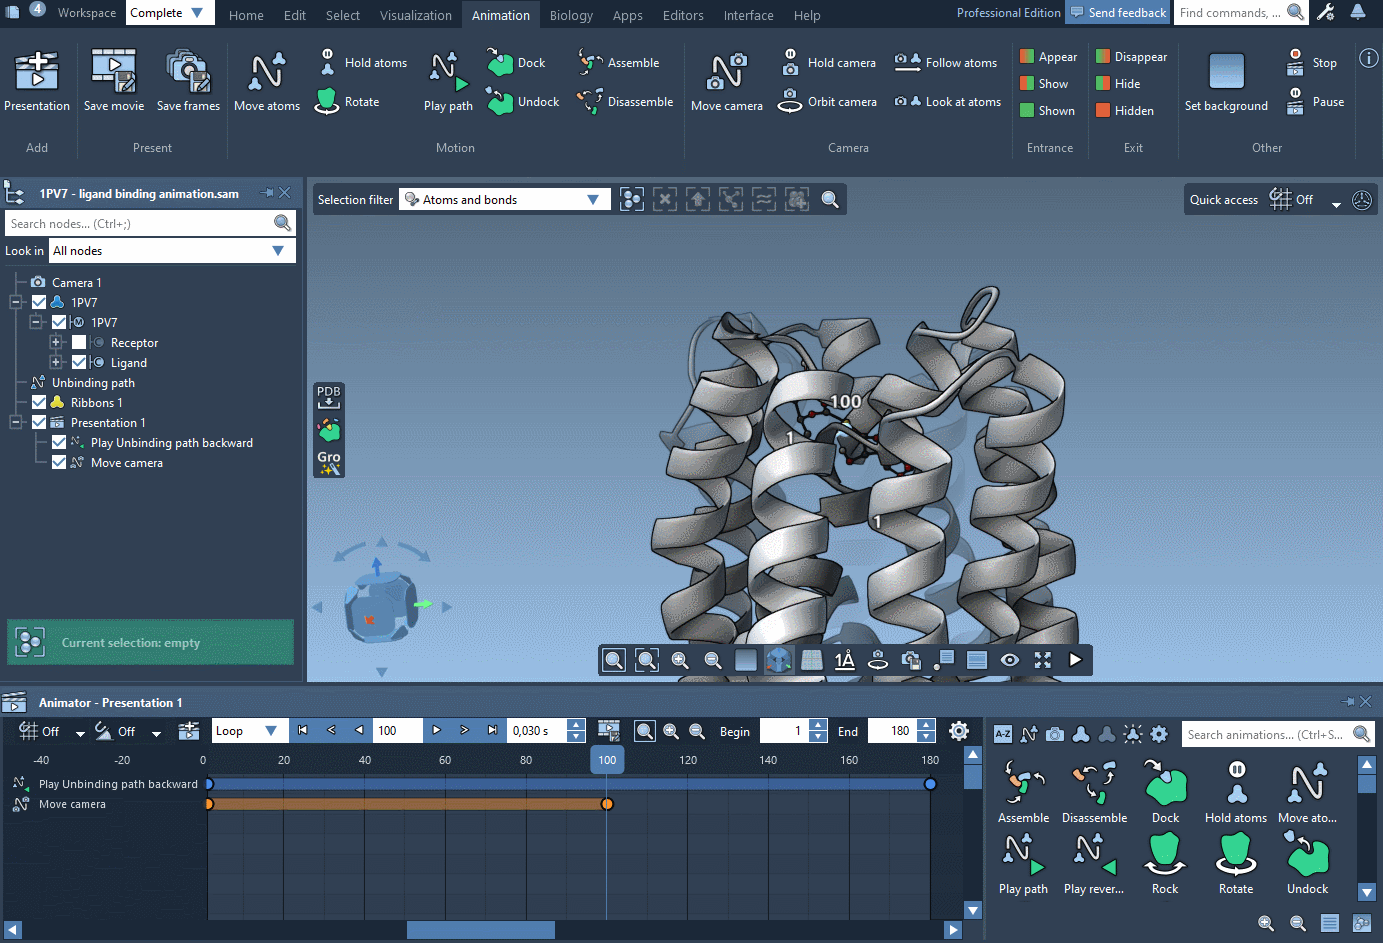
Task: Add a Rock animation from the animator panel
Action: [x=1165, y=862]
